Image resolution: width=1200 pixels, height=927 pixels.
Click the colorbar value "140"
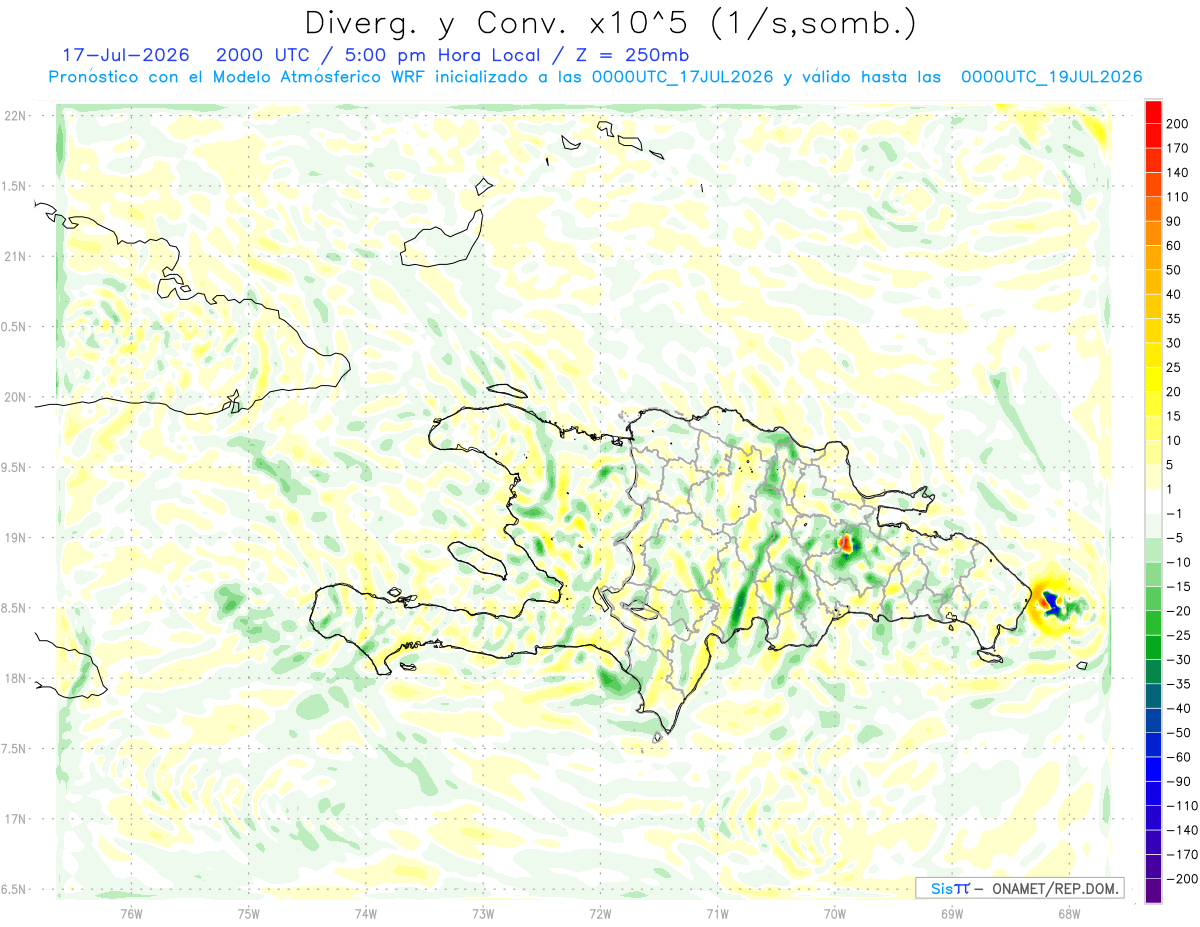(1177, 173)
